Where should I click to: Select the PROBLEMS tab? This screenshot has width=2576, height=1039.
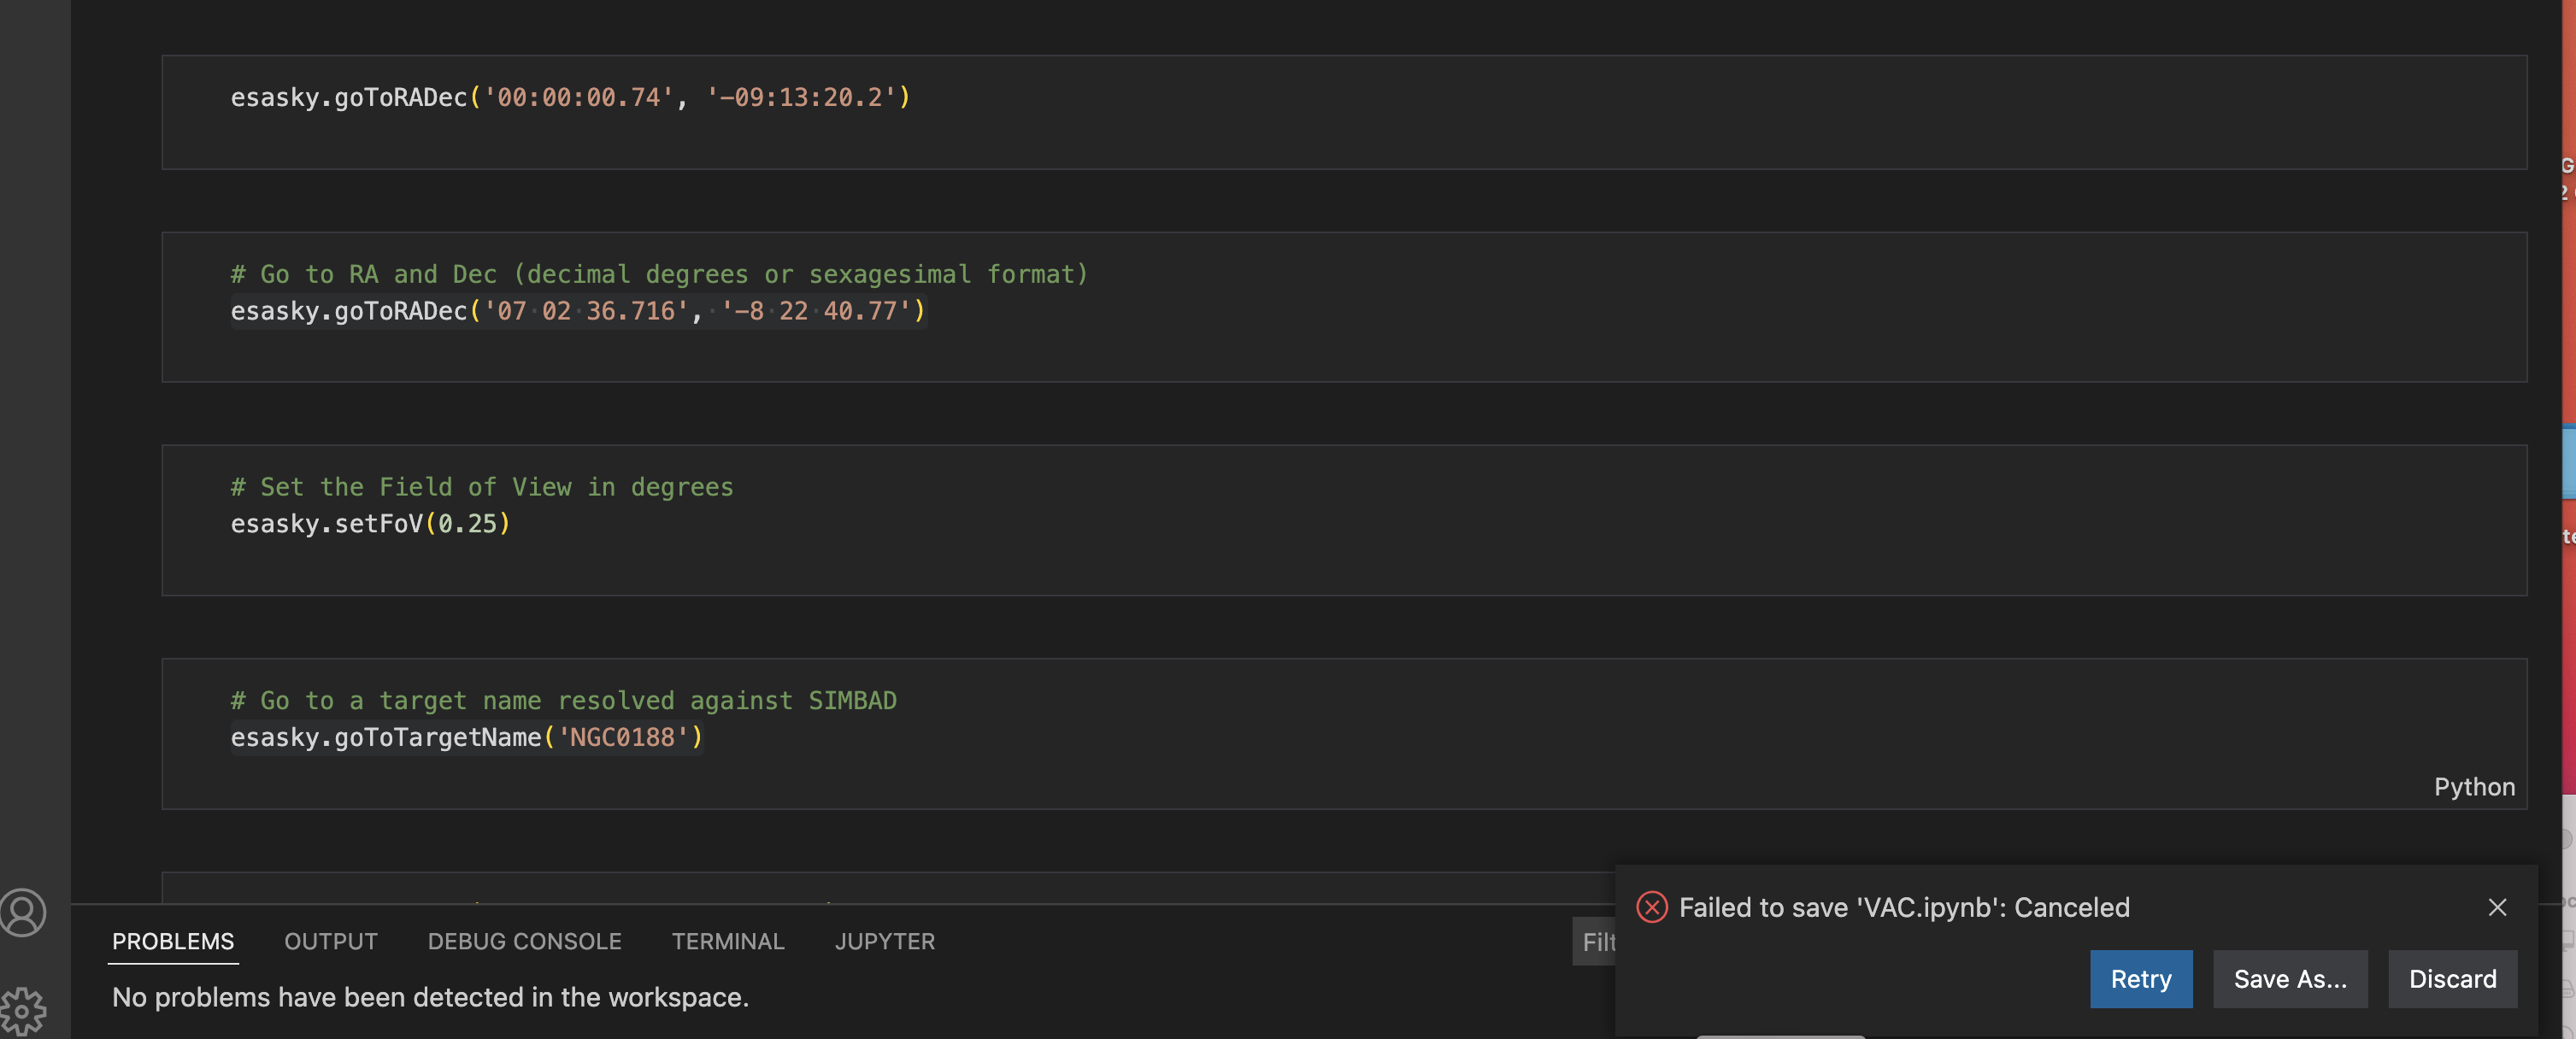(172, 941)
